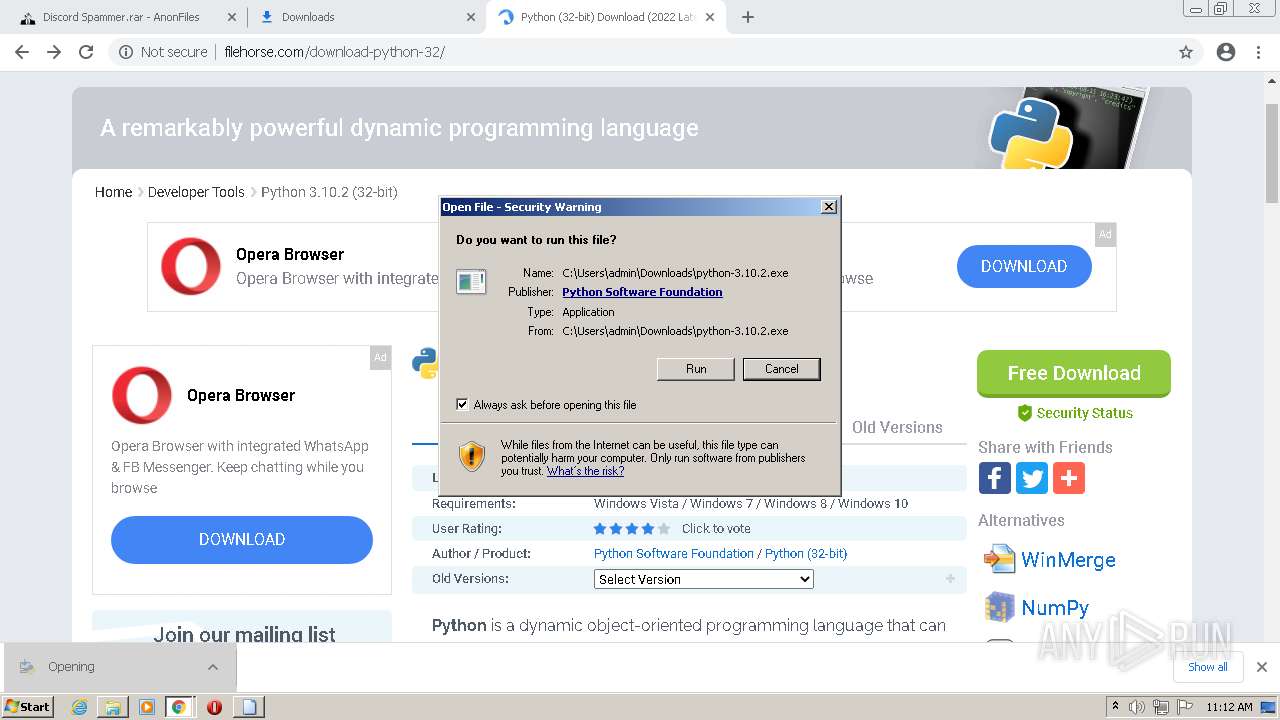Open the Old Versions page tab
The width and height of the screenshot is (1280, 720).
pyautogui.click(x=897, y=427)
